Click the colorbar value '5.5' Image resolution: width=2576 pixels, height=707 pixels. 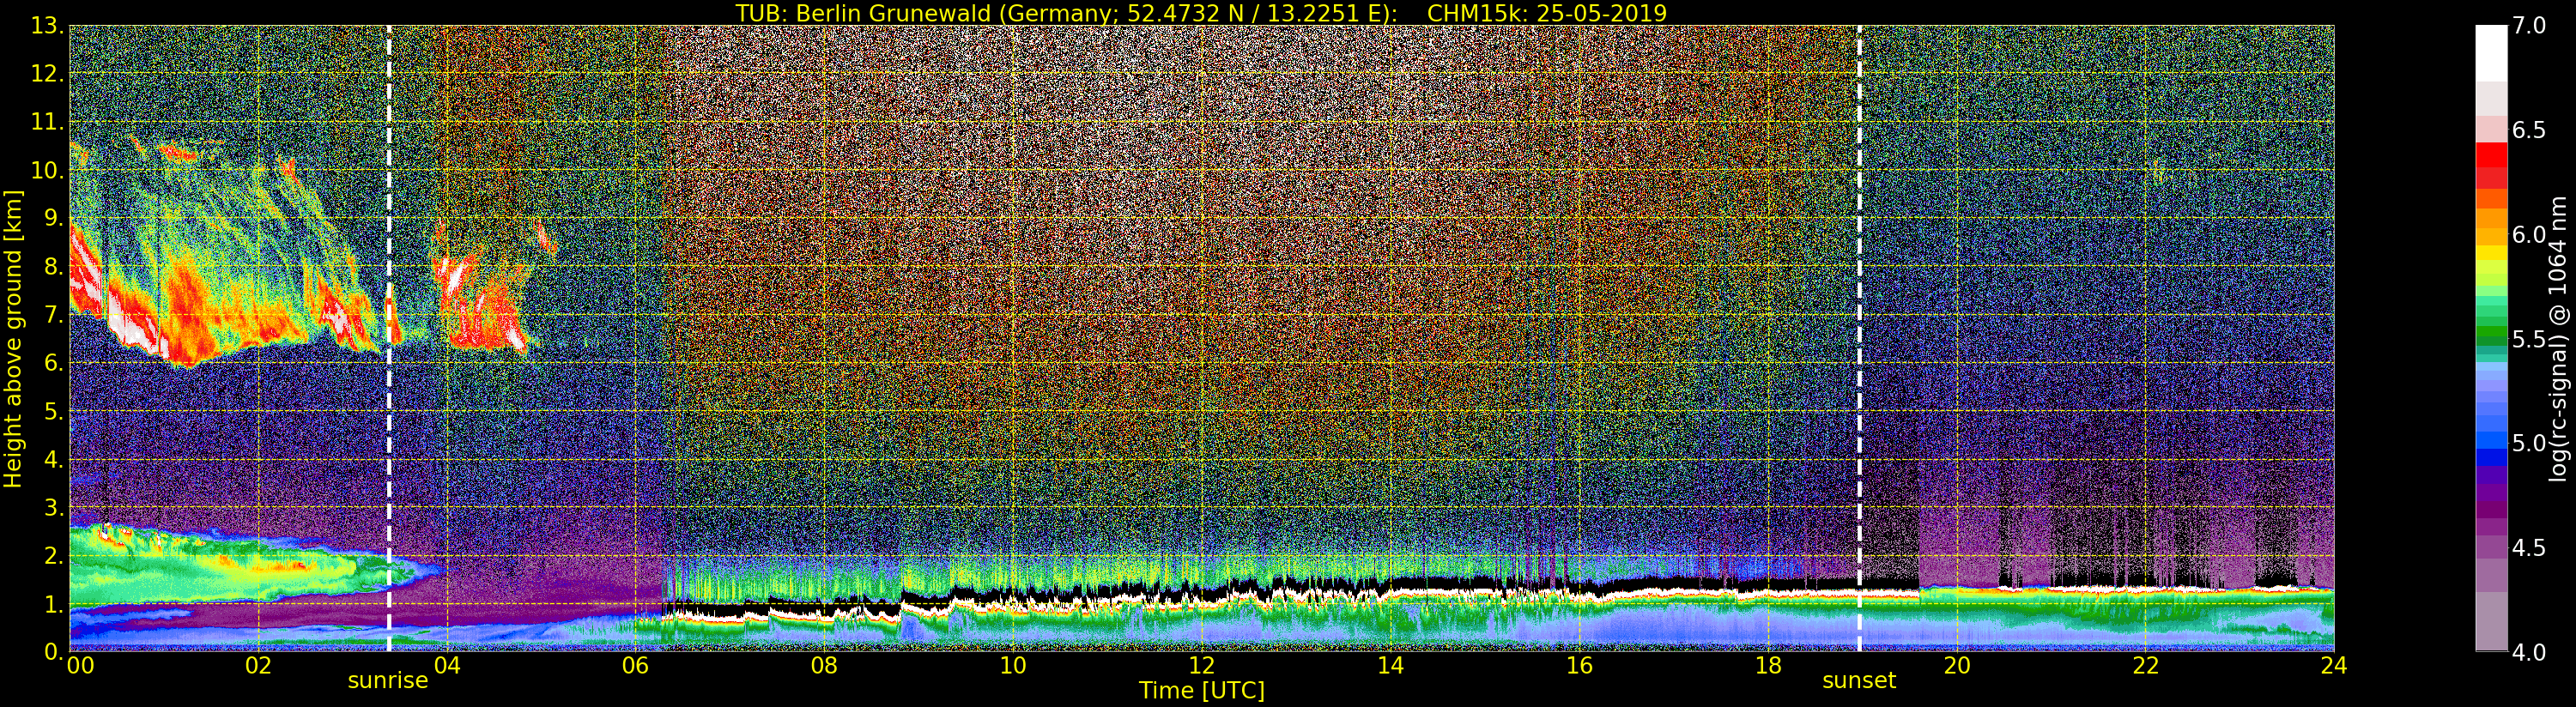2529,339
